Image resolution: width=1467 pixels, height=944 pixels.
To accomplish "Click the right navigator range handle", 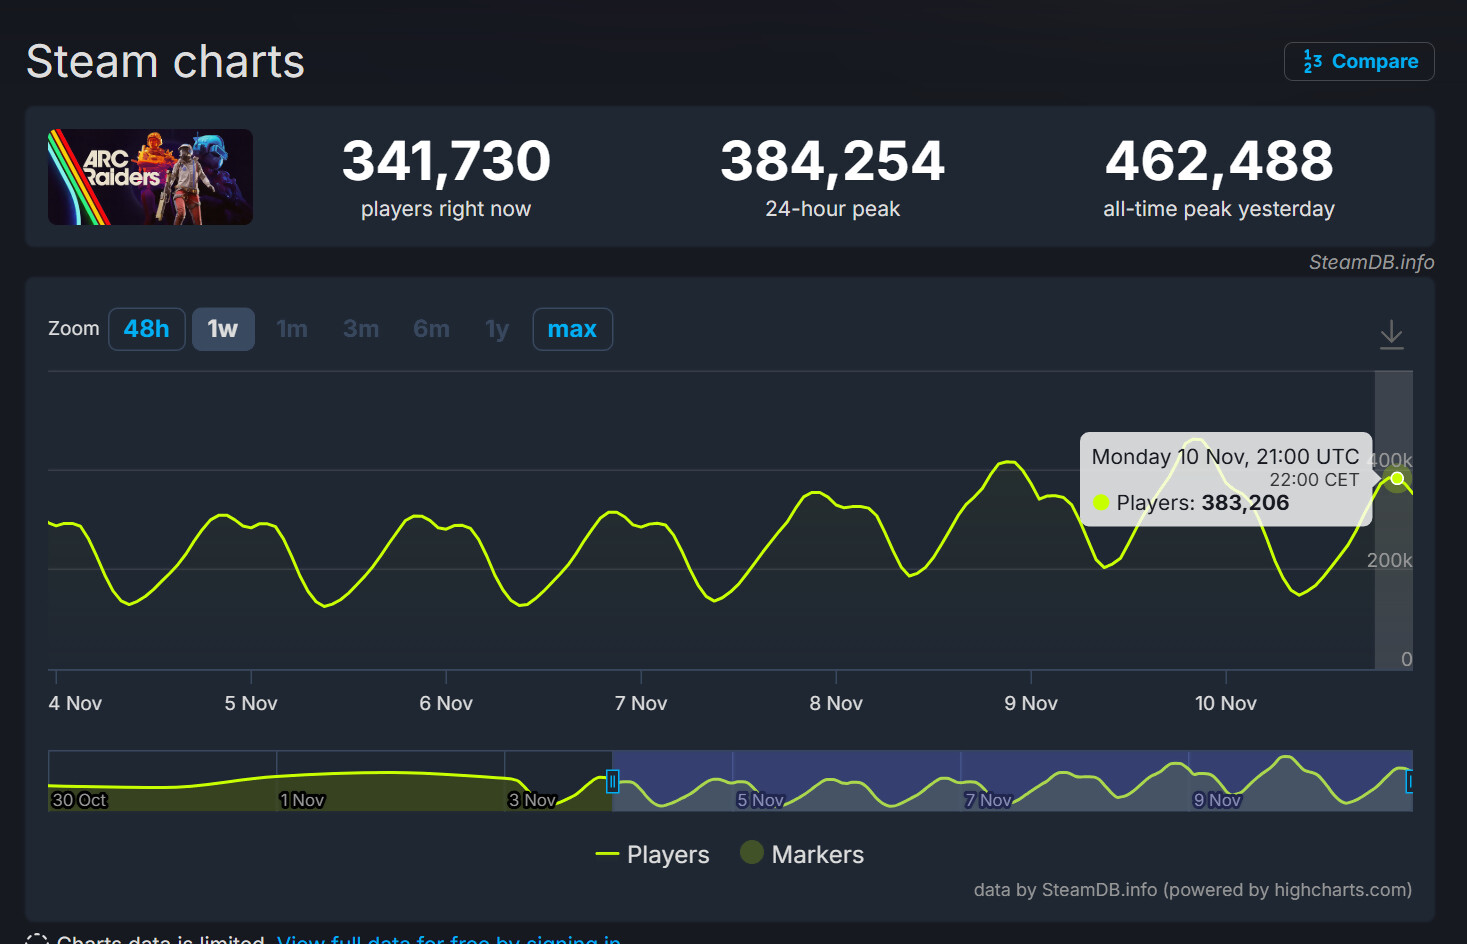I will [x=1410, y=781].
